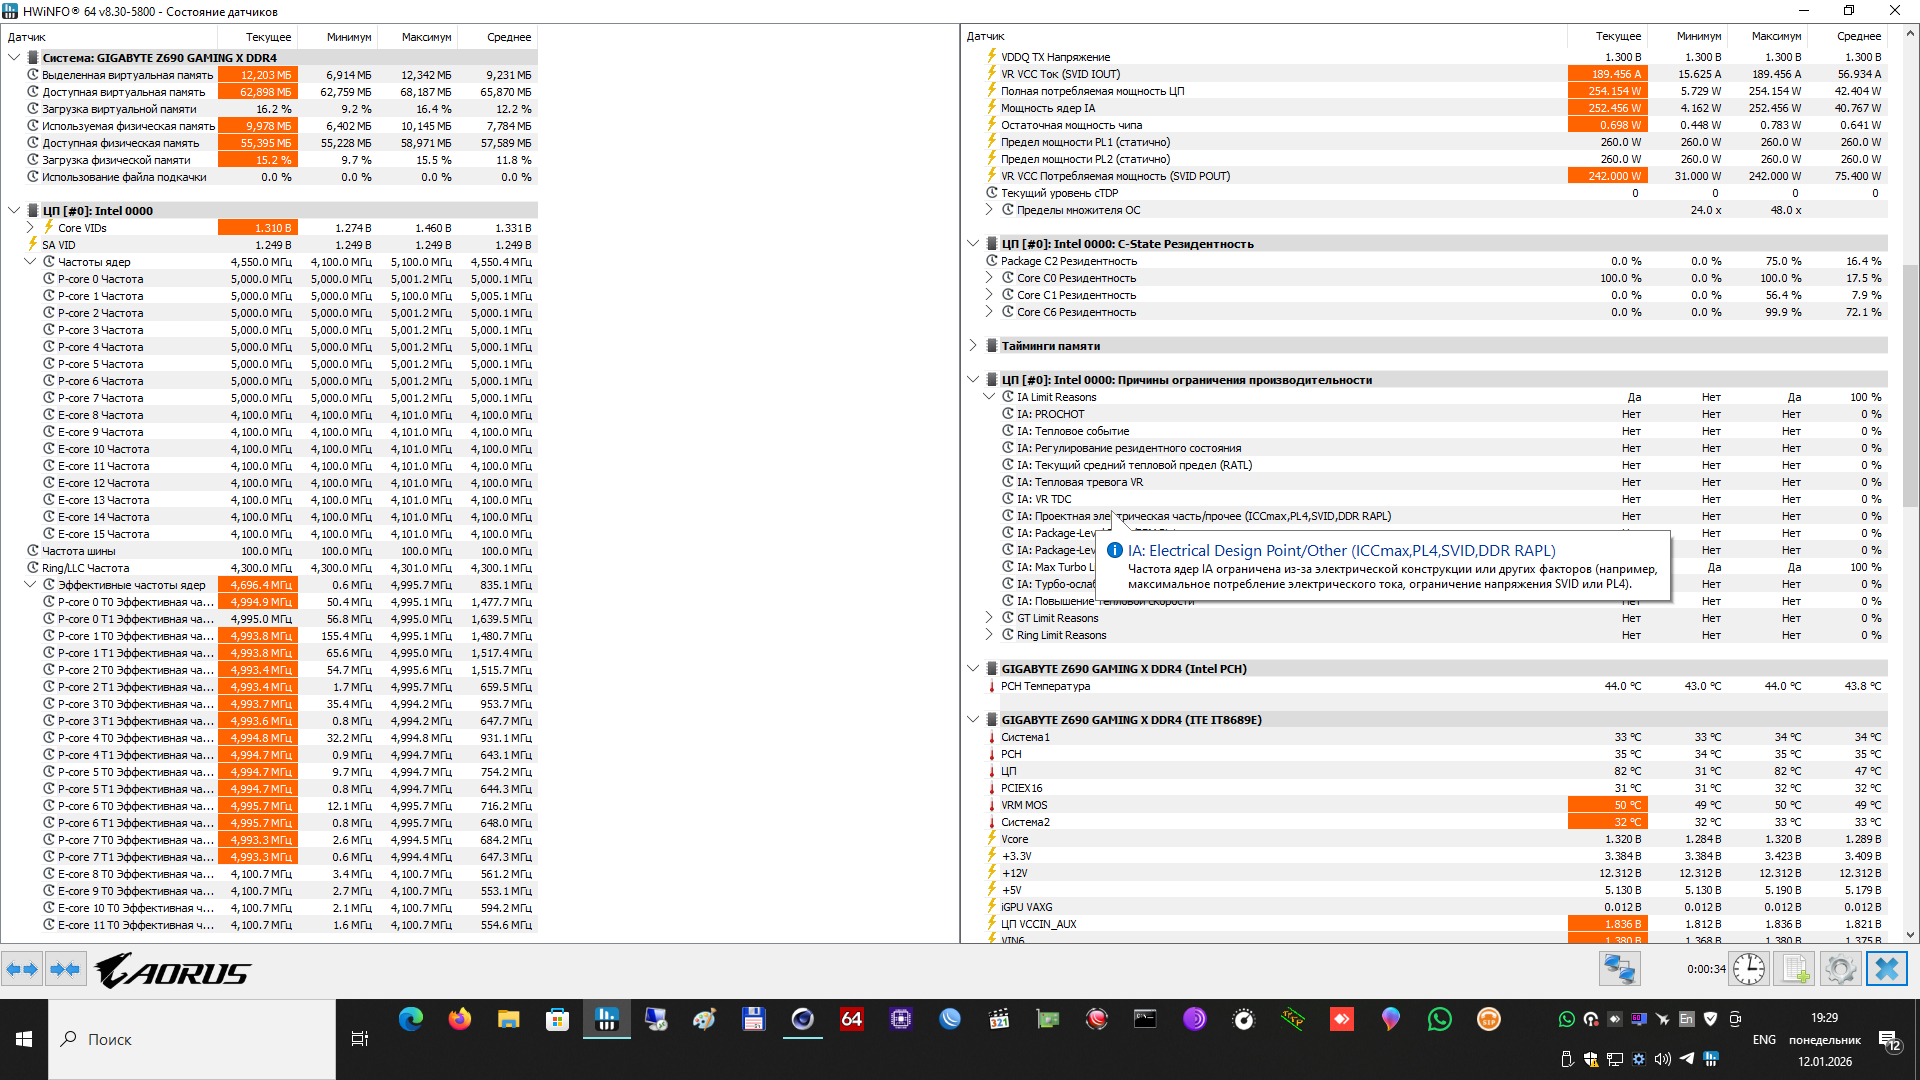
Task: Open WhatsApp icon in the taskbar
Action: pos(1439,1019)
